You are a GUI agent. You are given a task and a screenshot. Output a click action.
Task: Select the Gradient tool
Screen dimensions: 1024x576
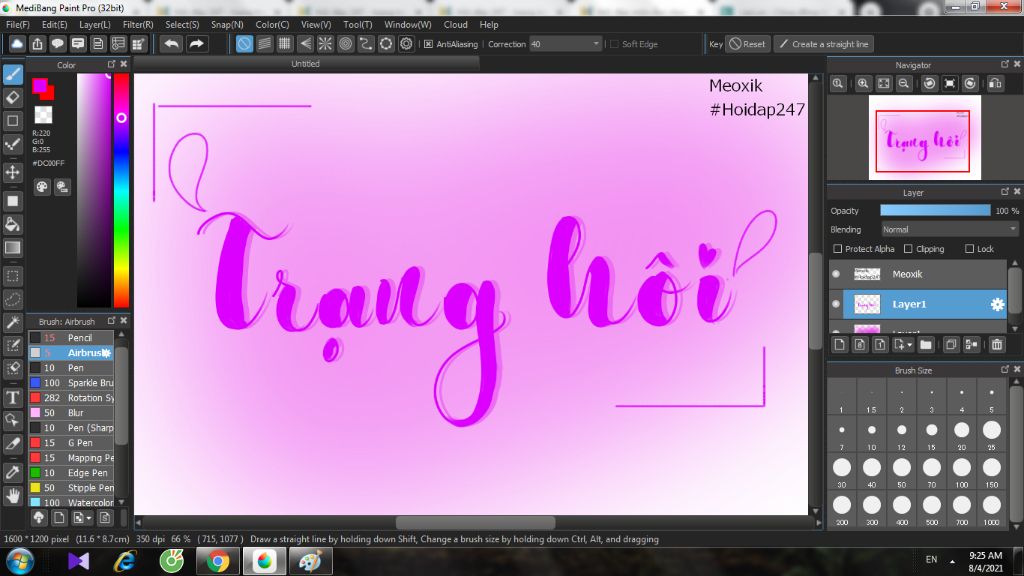(x=12, y=248)
